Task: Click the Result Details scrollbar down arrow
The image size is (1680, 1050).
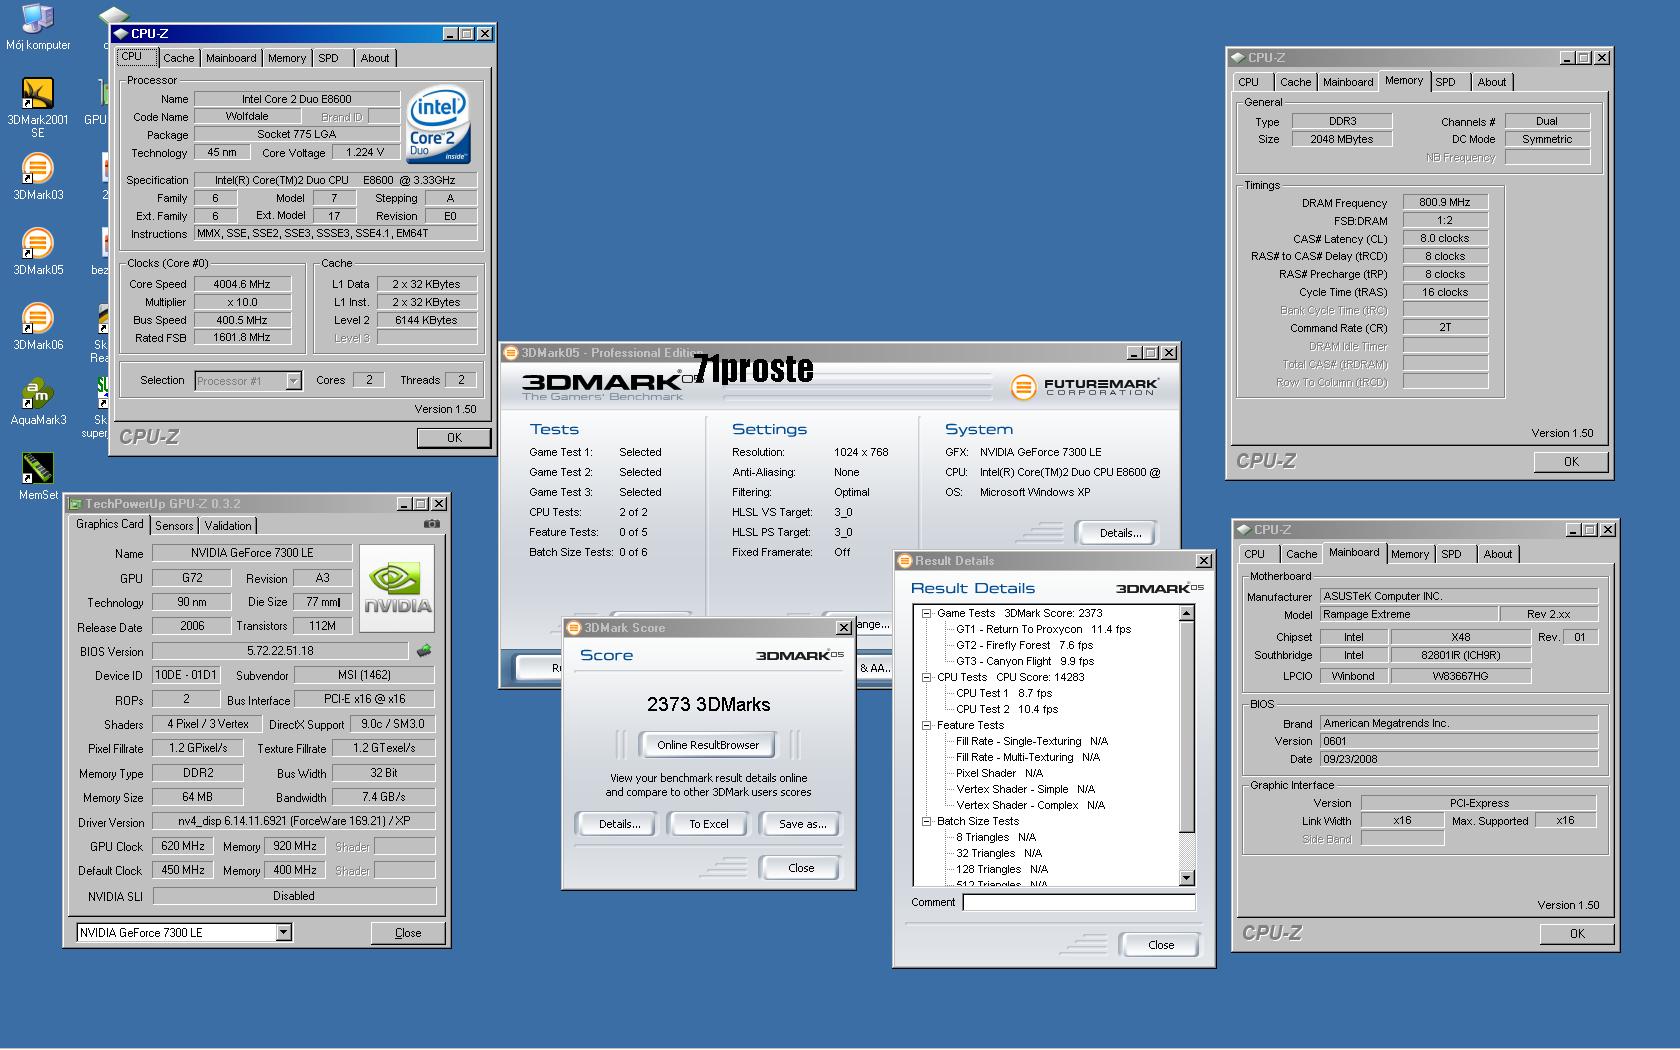Action: pyautogui.click(x=1187, y=878)
